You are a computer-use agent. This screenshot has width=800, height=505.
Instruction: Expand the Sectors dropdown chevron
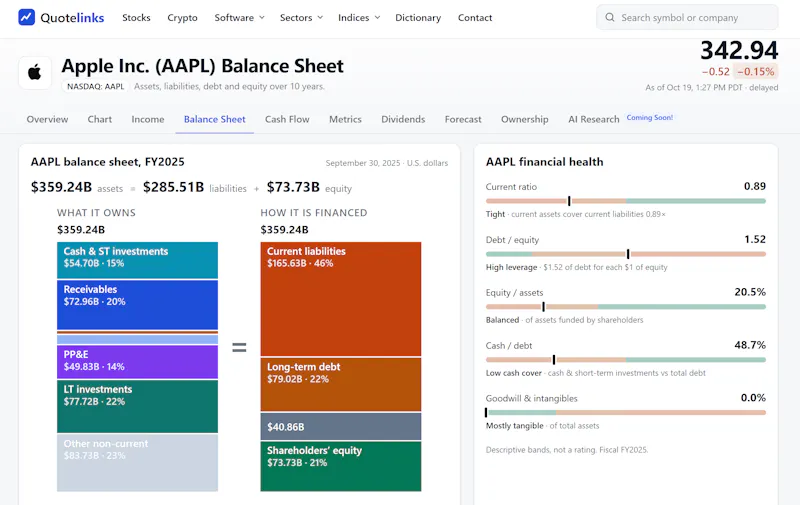coord(320,17)
